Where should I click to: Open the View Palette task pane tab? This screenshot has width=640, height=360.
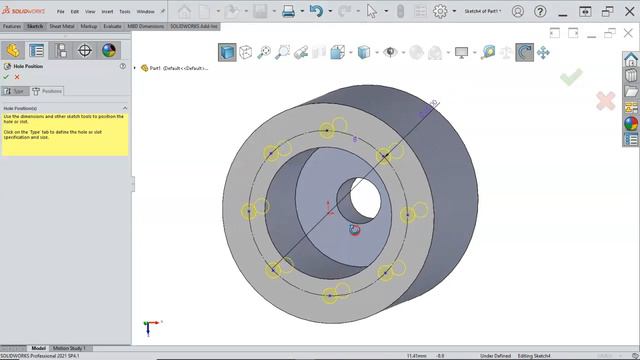click(631, 107)
